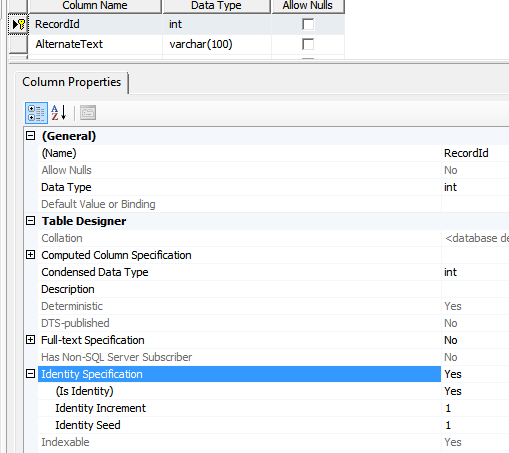Click the int value of Data Type property
This screenshot has height=453, width=509.
pyautogui.click(x=475, y=187)
